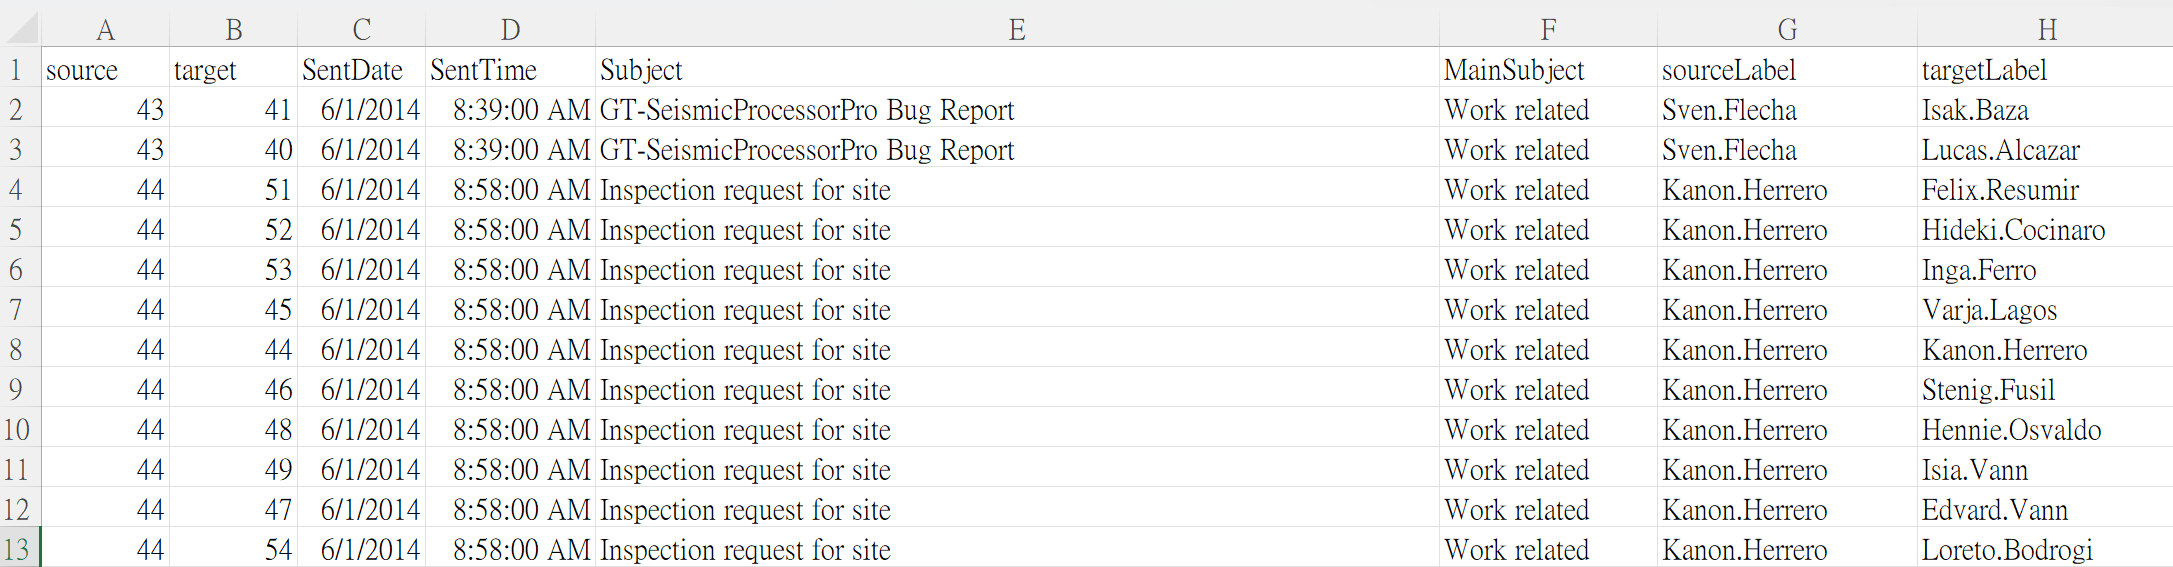Select the target cell with value 54
The height and width of the screenshot is (567, 2173).
tap(234, 550)
